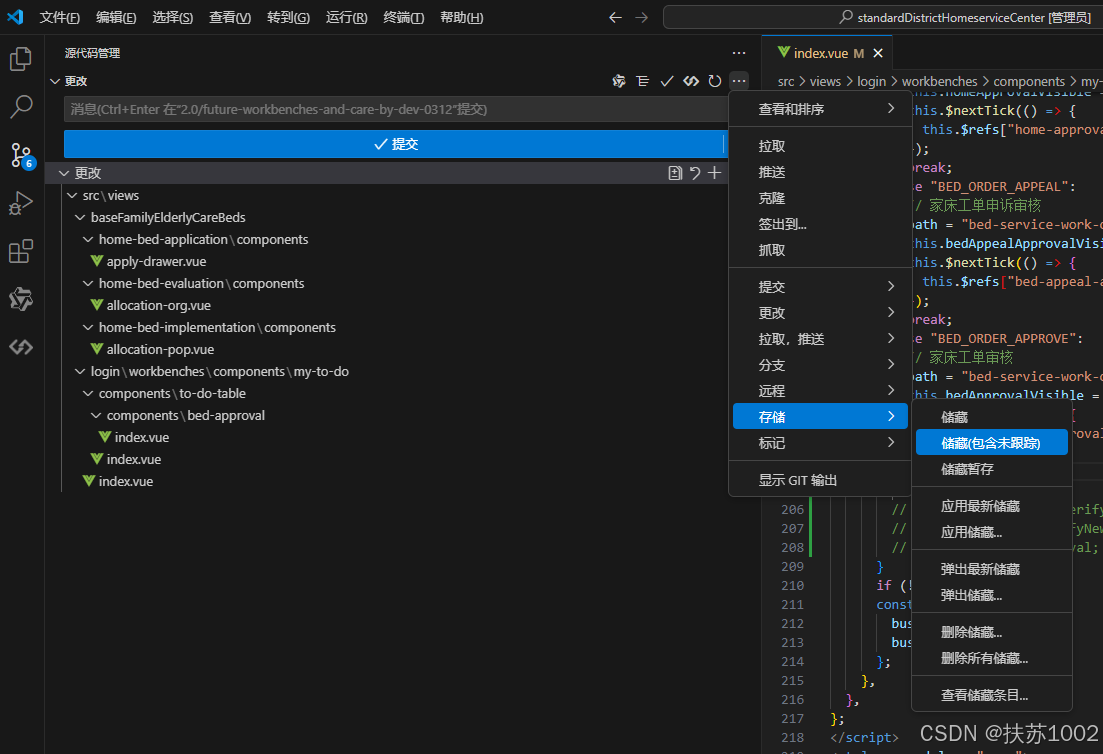Viewport: 1103px width, 754px height.
Task: Select 弹出储藏... menu entry
Action: tap(992, 596)
